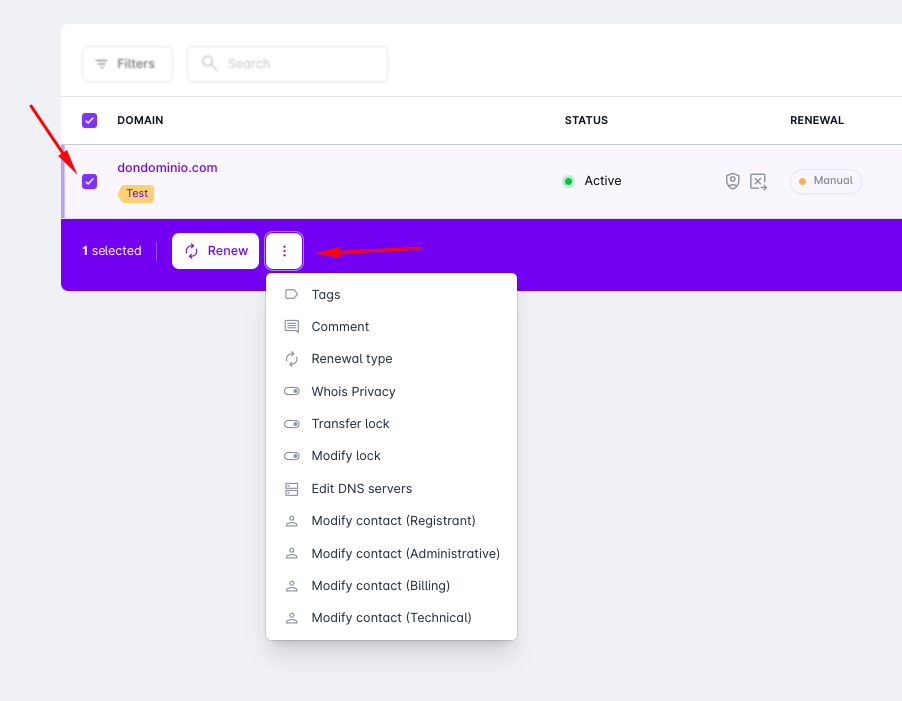Uncheck the dondominio.com row checkbox

point(90,181)
